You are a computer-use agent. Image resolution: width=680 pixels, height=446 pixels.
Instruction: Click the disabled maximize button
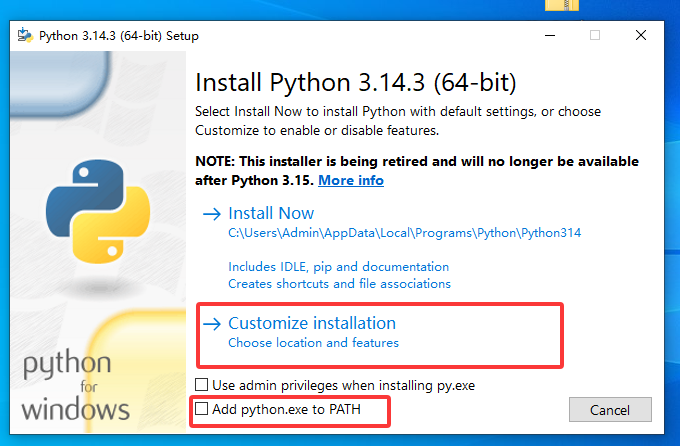595,36
